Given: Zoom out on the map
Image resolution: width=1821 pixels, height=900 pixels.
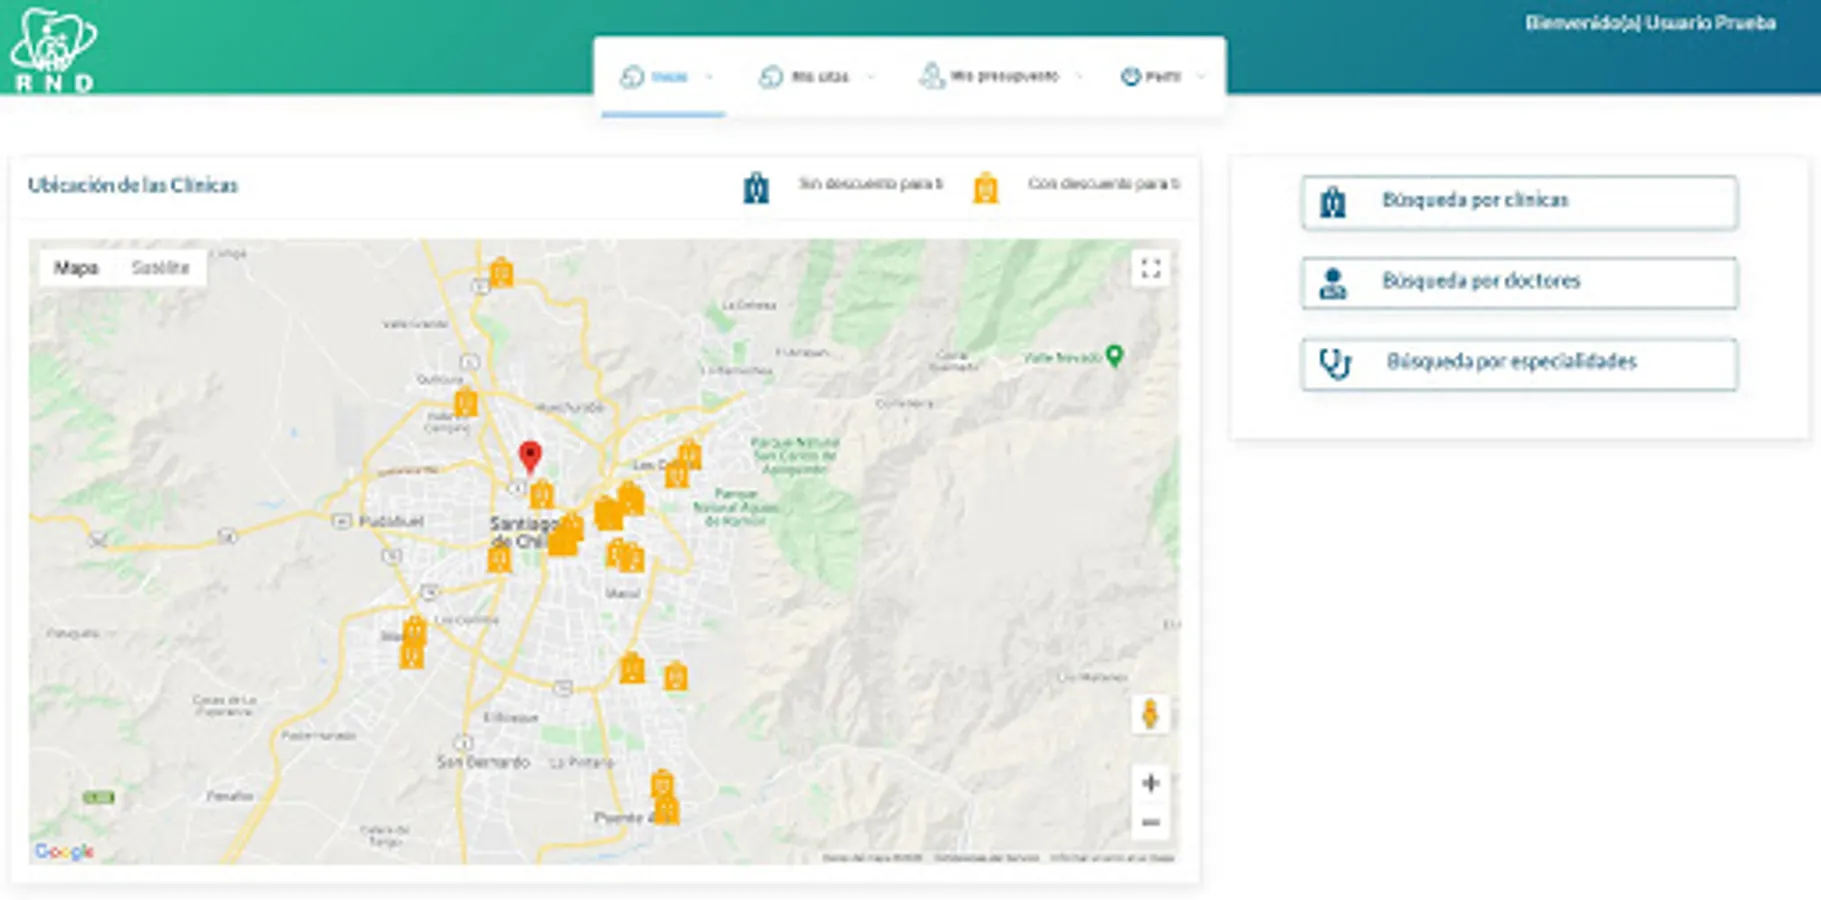Looking at the screenshot, I should point(1150,823).
